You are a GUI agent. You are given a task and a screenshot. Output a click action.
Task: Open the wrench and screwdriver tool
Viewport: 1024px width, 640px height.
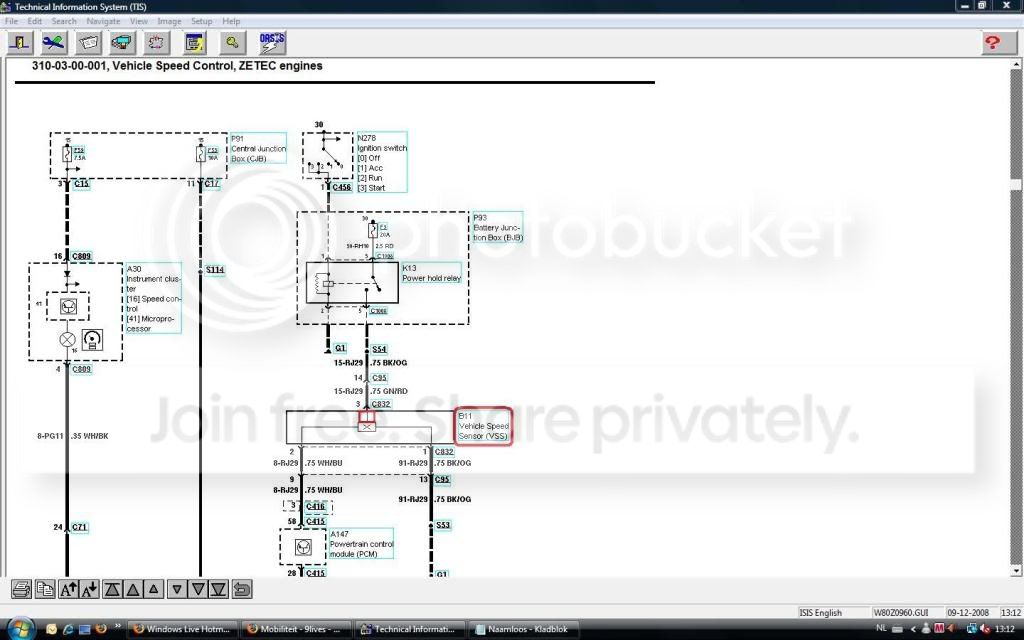tap(54, 43)
